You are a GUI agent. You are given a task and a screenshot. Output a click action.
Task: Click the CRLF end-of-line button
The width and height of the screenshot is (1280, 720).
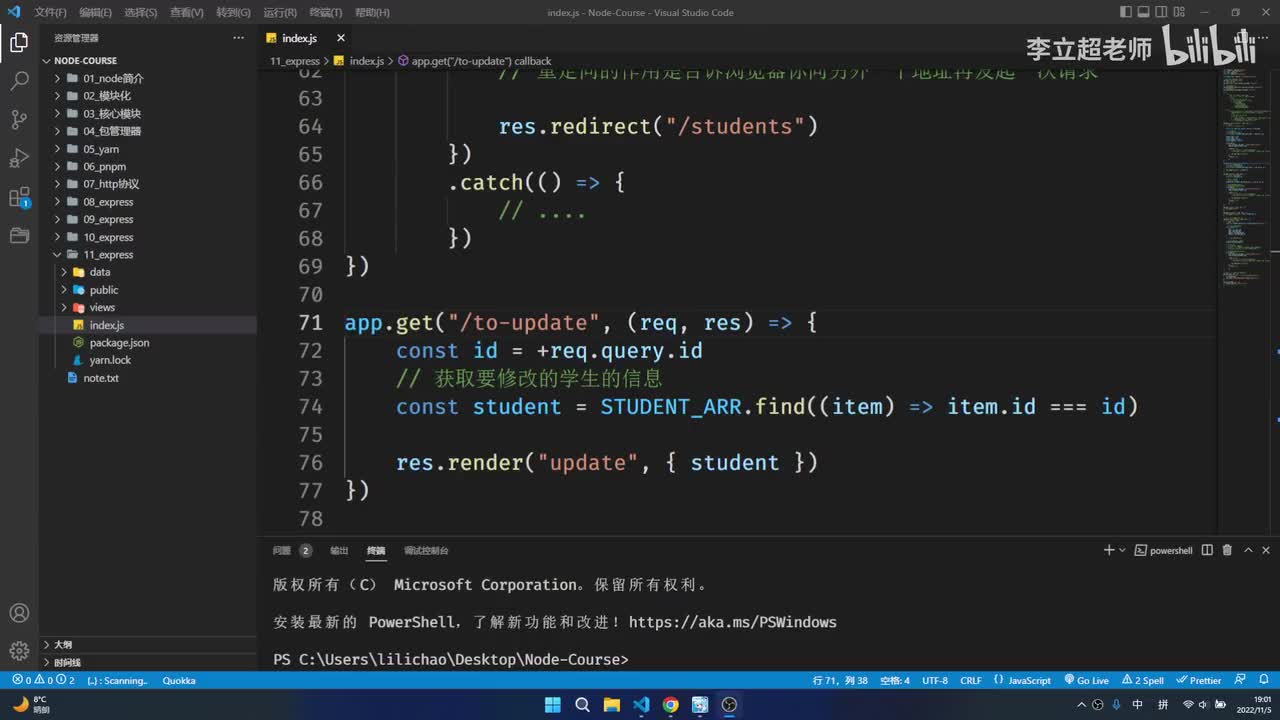971,680
